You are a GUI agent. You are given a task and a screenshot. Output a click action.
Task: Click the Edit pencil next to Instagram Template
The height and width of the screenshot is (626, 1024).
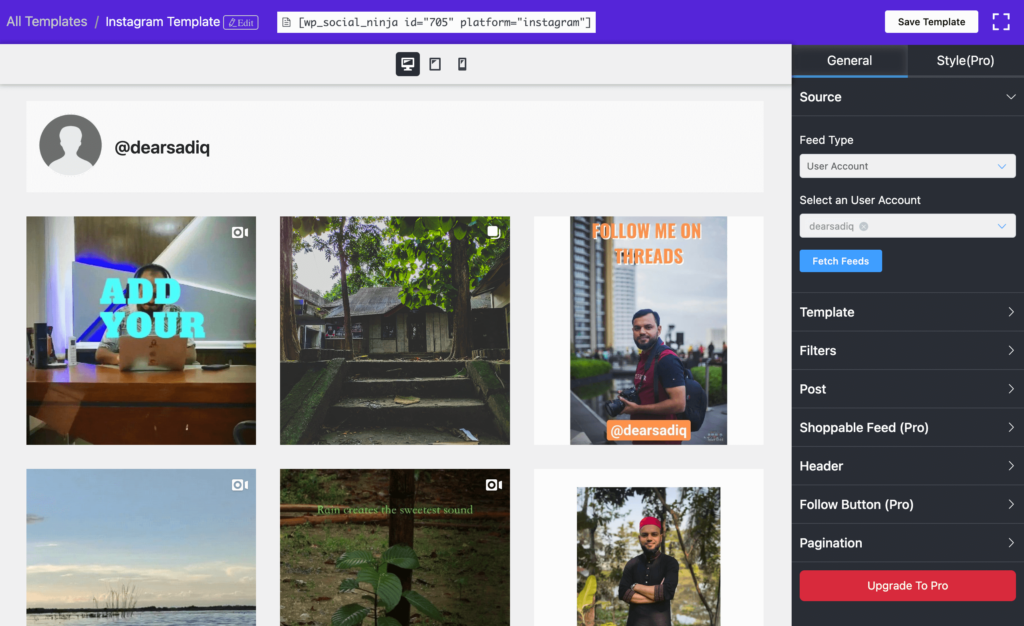[x=241, y=21]
